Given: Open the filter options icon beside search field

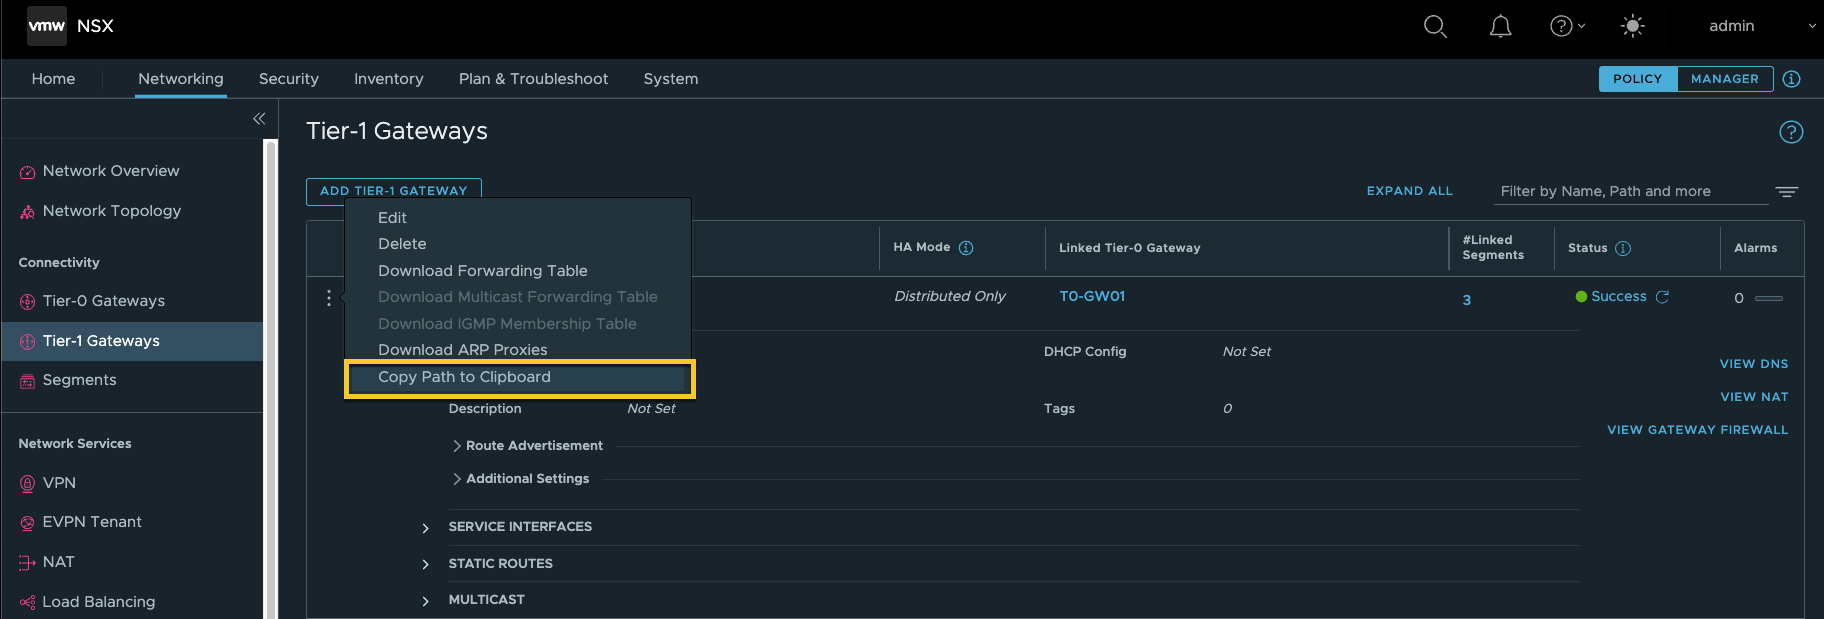Looking at the screenshot, I should tap(1787, 191).
